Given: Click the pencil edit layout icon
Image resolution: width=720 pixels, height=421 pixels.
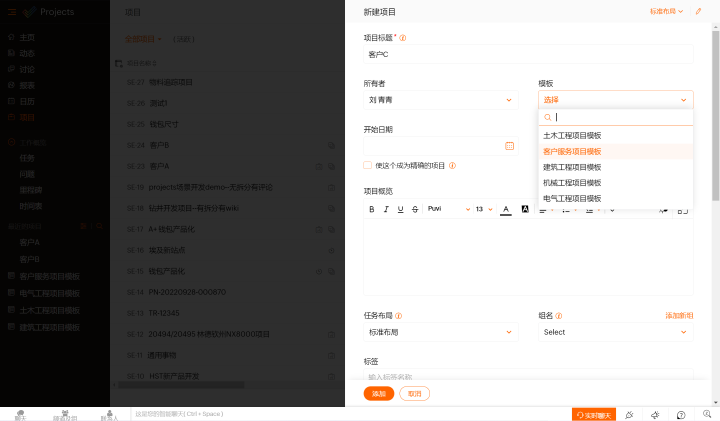Looking at the screenshot, I should [x=698, y=11].
